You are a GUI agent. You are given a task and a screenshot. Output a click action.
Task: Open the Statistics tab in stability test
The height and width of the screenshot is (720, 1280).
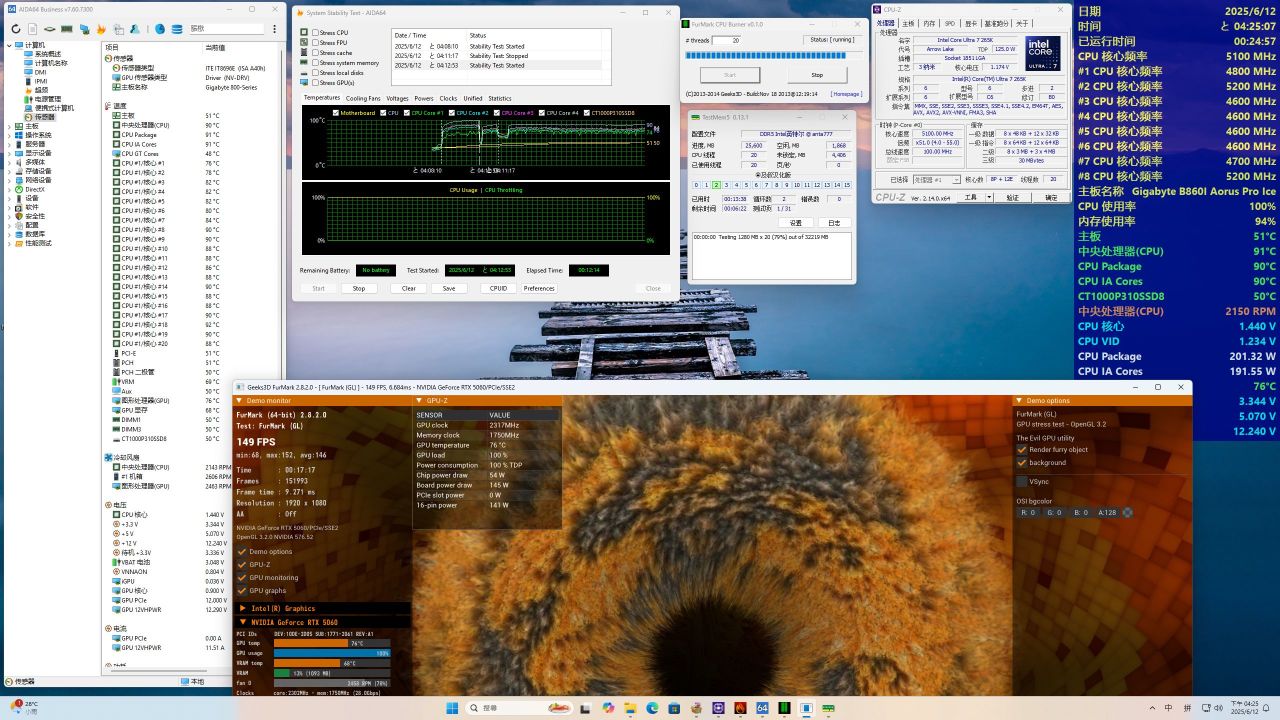click(x=499, y=98)
